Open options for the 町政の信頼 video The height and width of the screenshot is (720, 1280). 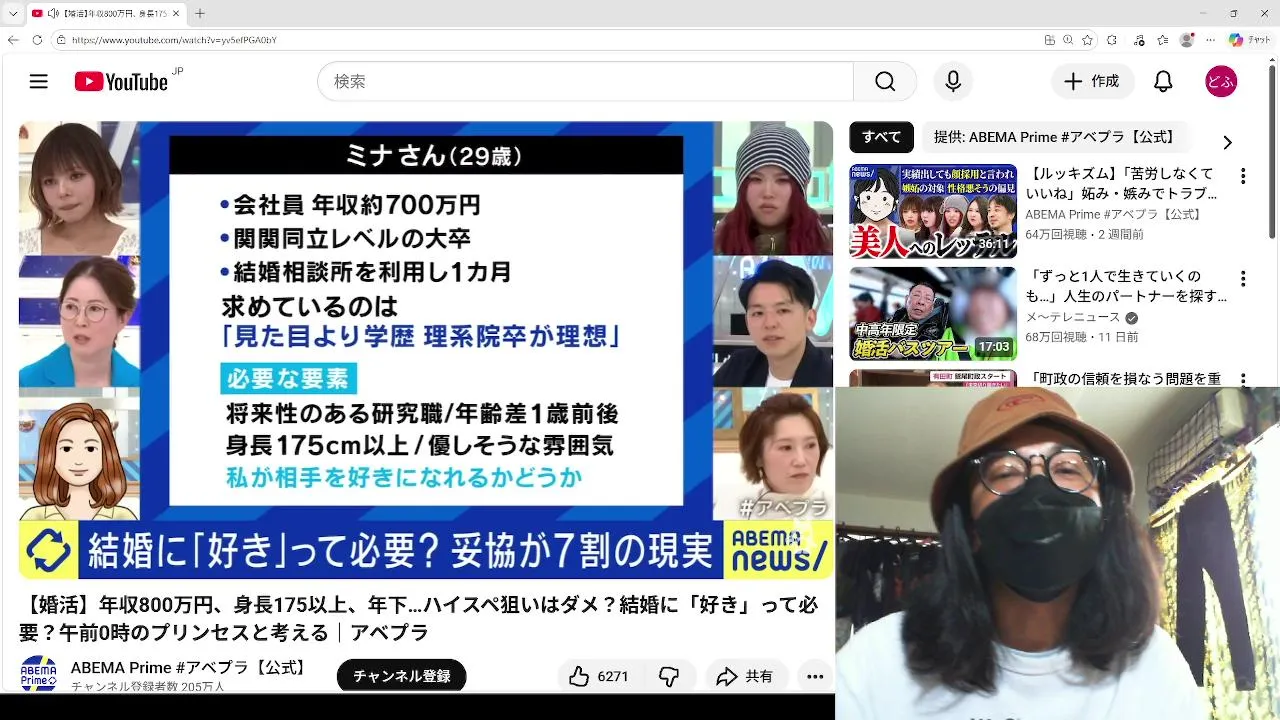pyautogui.click(x=1243, y=380)
